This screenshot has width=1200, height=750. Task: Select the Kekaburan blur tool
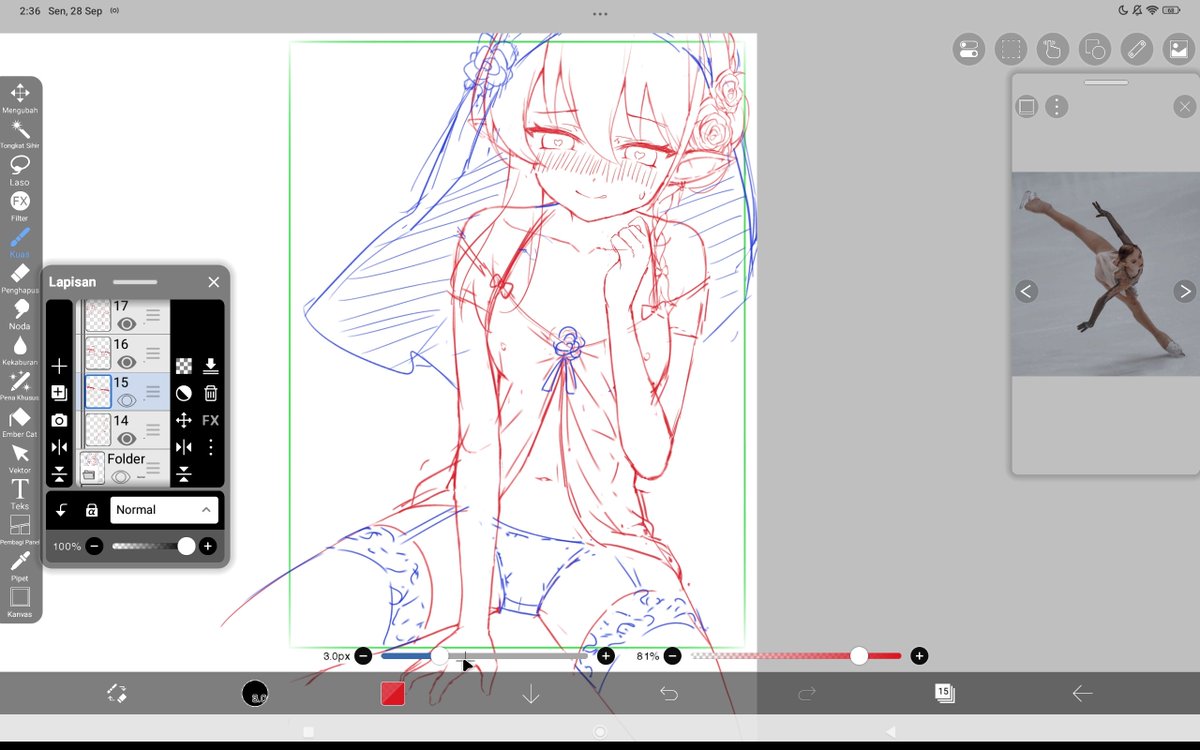pyautogui.click(x=20, y=350)
